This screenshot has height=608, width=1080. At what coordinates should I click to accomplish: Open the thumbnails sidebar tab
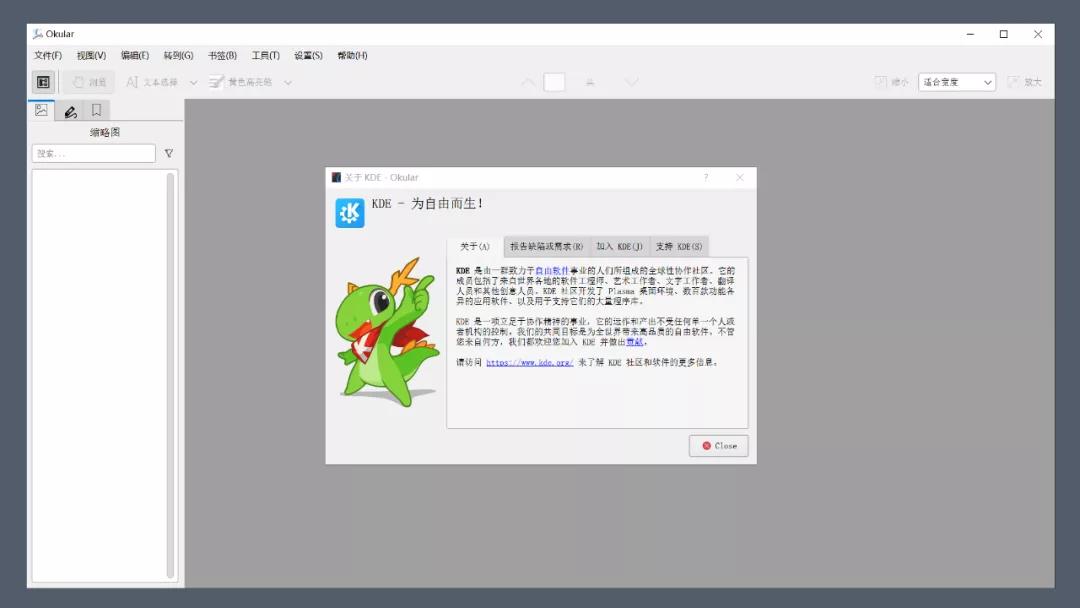point(42,110)
